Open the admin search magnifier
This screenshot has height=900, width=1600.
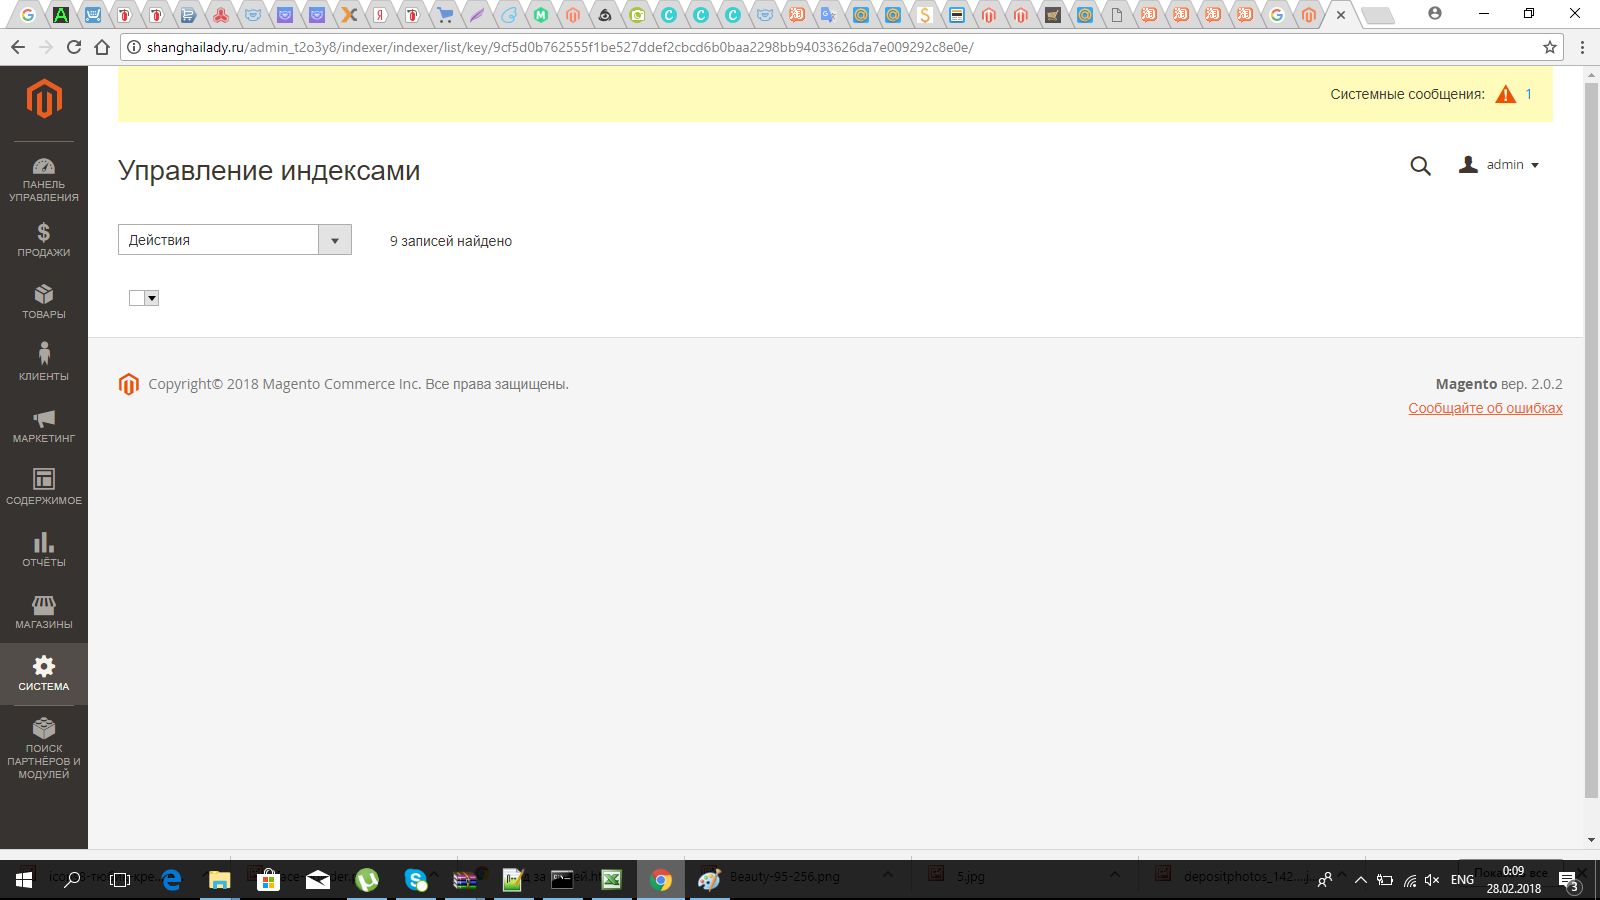(1420, 166)
